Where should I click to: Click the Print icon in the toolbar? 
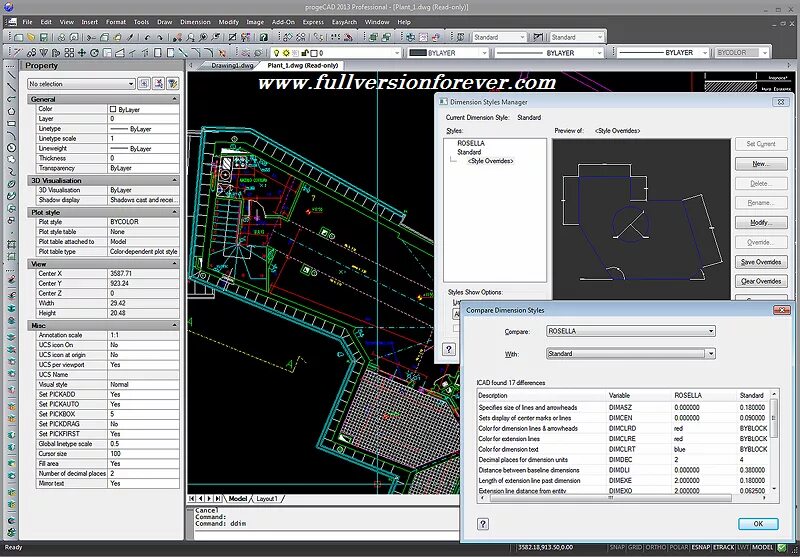61,37
